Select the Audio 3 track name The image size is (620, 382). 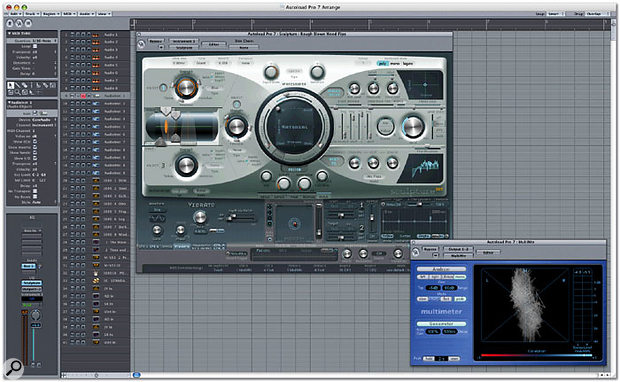[111, 50]
